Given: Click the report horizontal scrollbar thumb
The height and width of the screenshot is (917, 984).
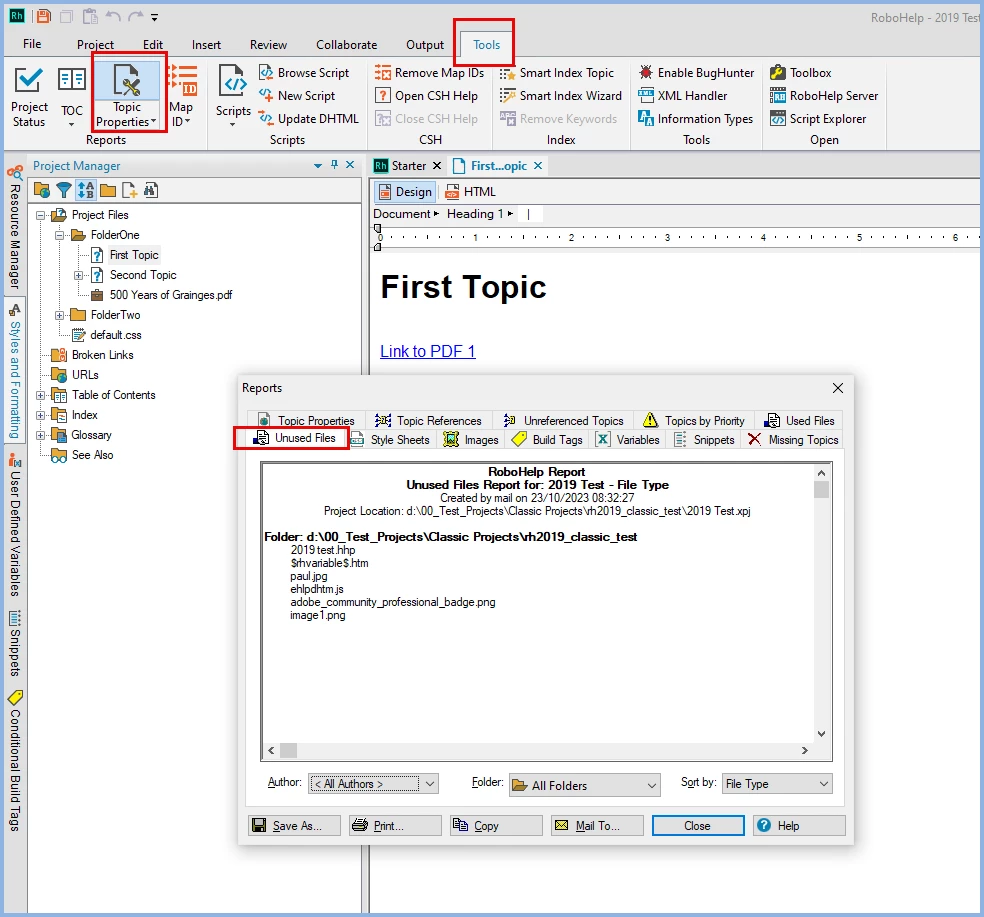Looking at the screenshot, I should [x=288, y=751].
